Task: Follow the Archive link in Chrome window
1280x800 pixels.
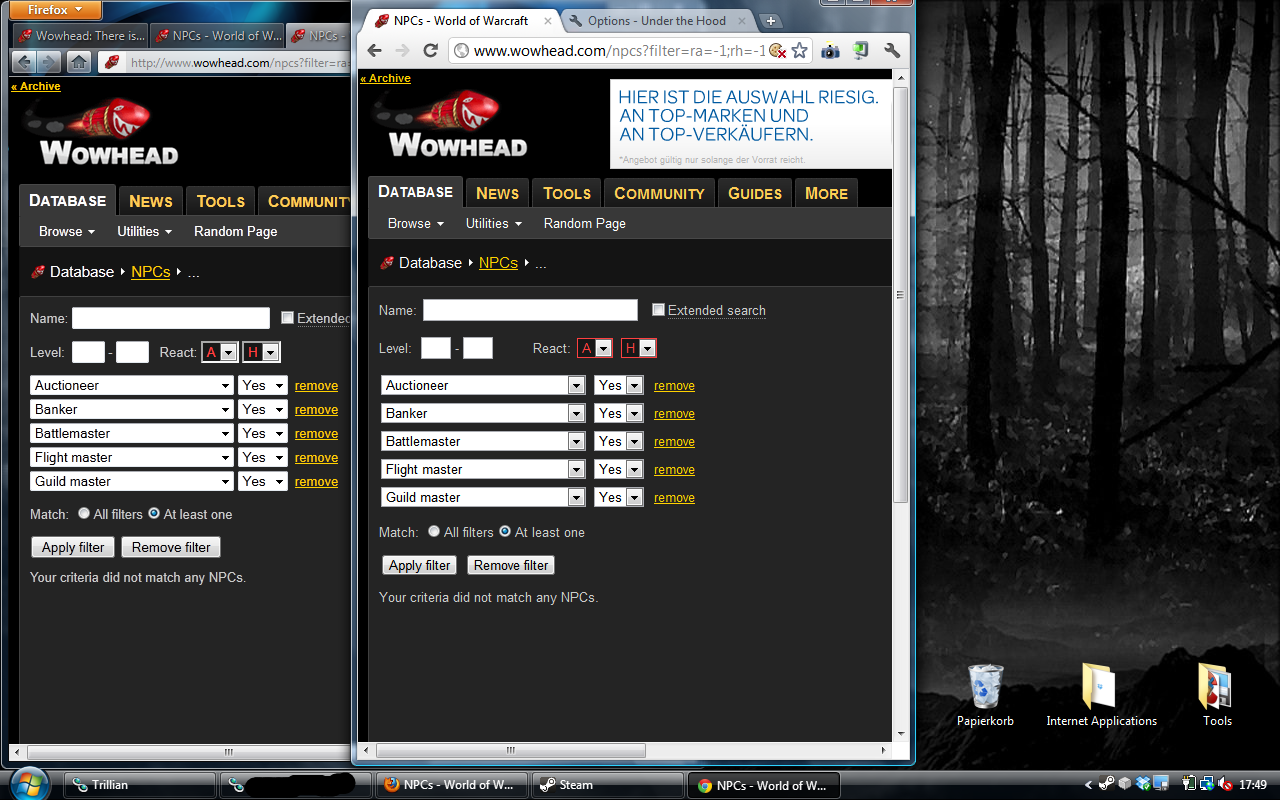Action: [385, 78]
